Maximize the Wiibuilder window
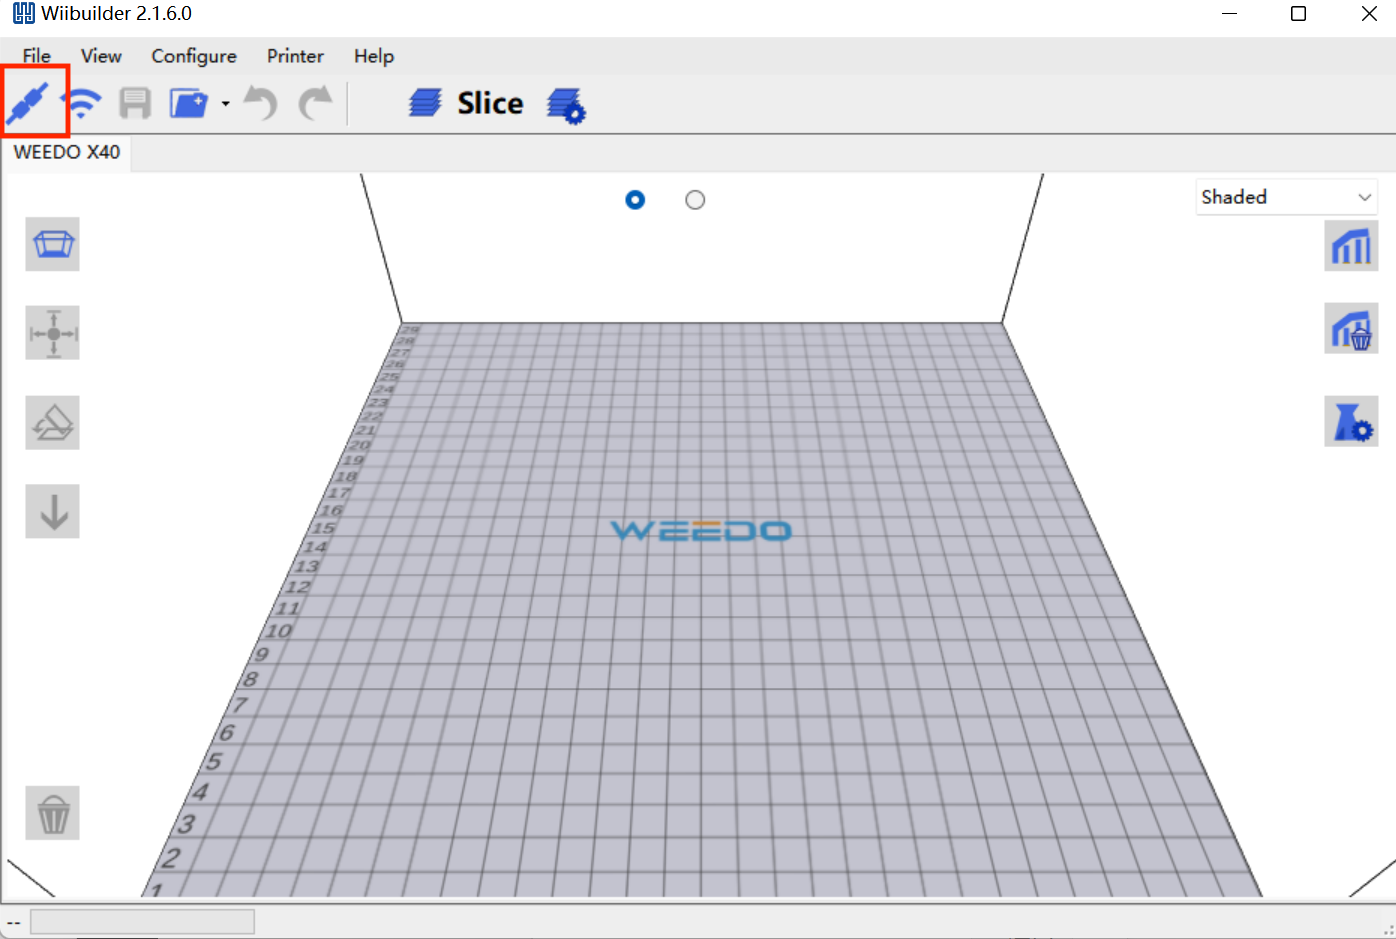 tap(1298, 14)
